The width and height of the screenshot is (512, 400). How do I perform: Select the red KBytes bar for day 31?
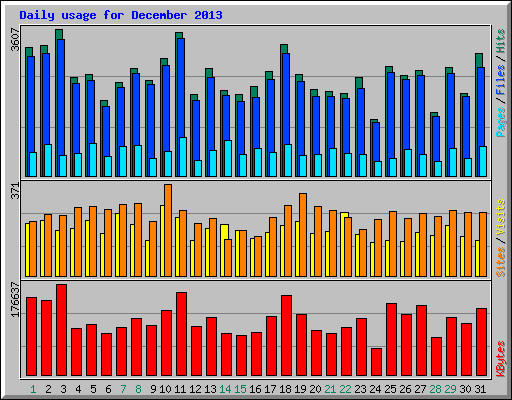pos(481,342)
